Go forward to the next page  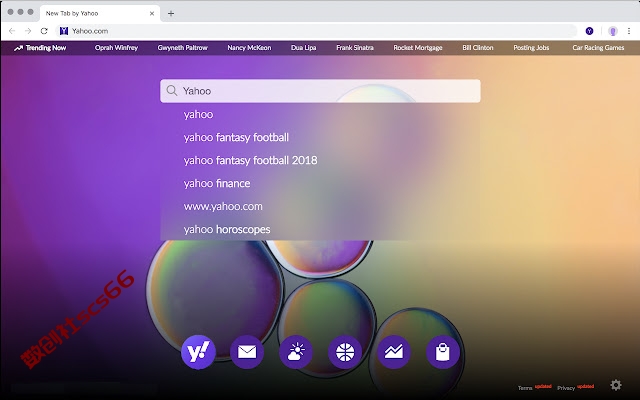(x=28, y=31)
